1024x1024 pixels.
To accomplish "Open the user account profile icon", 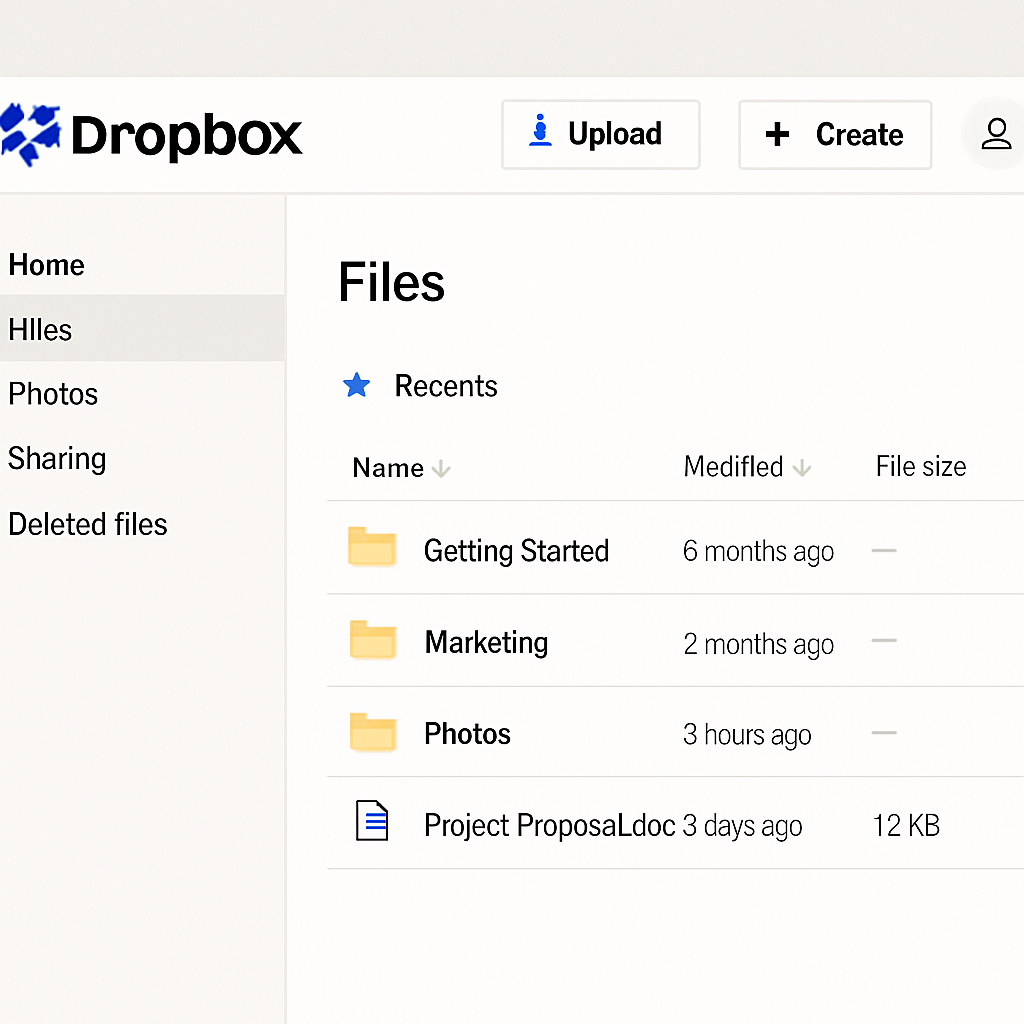I will pos(996,134).
